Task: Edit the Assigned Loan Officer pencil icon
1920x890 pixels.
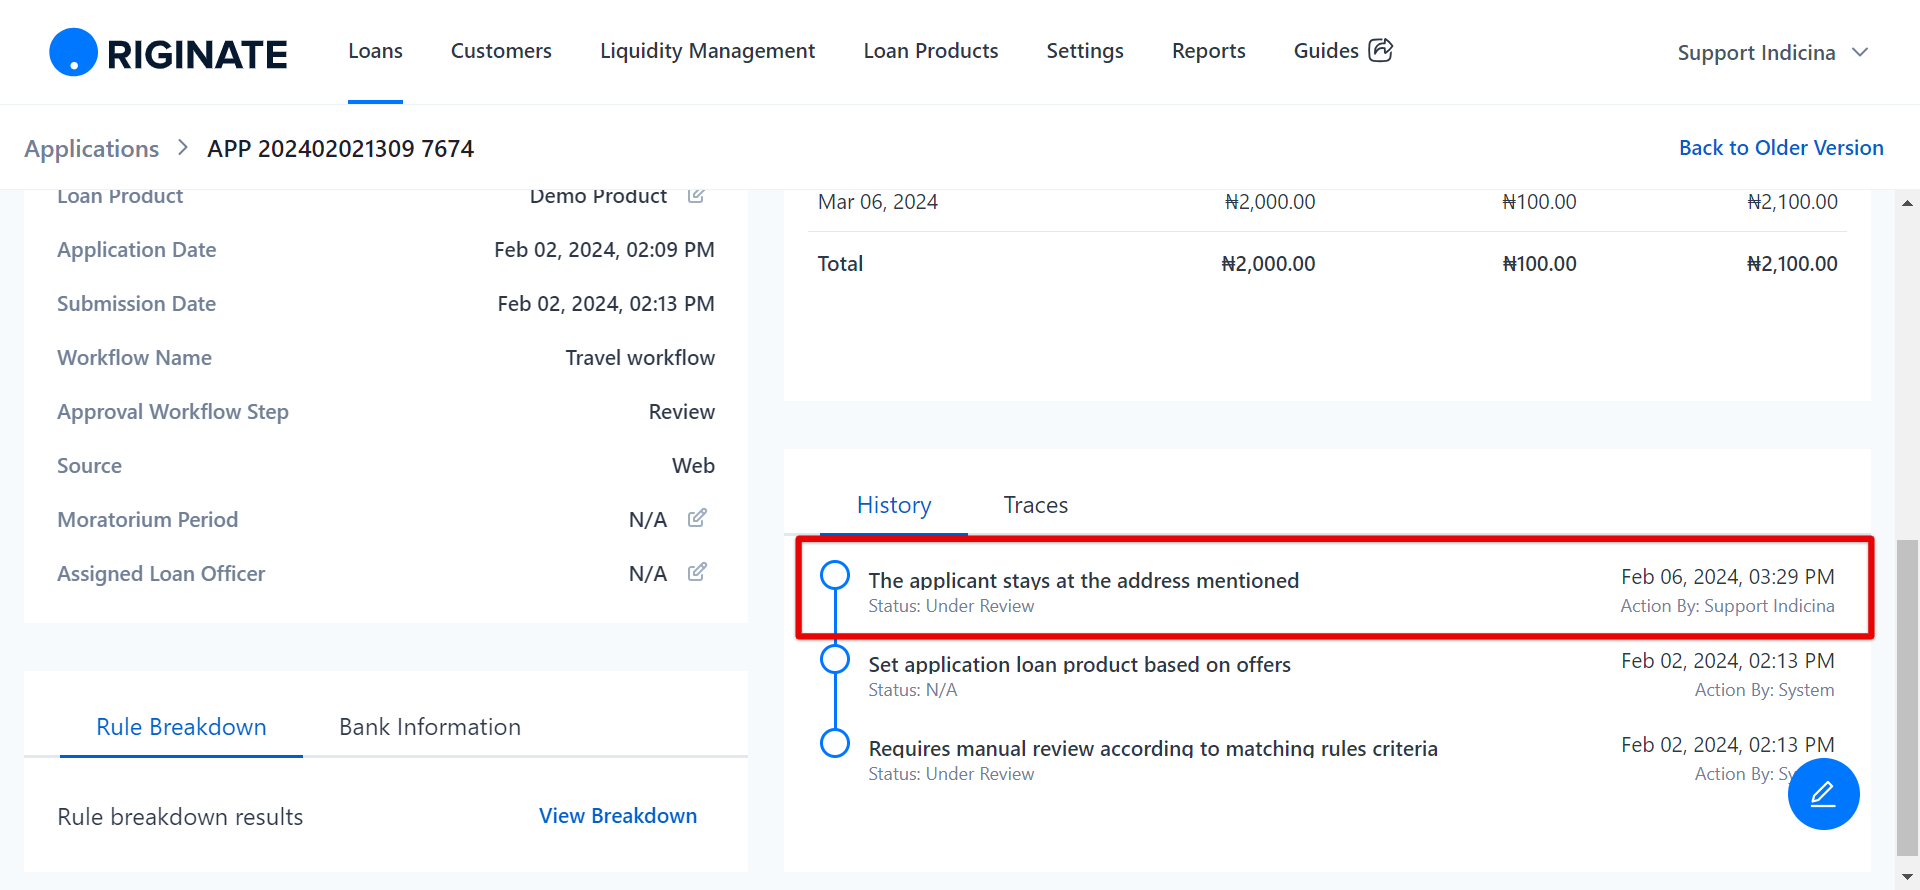Action: pos(697,572)
